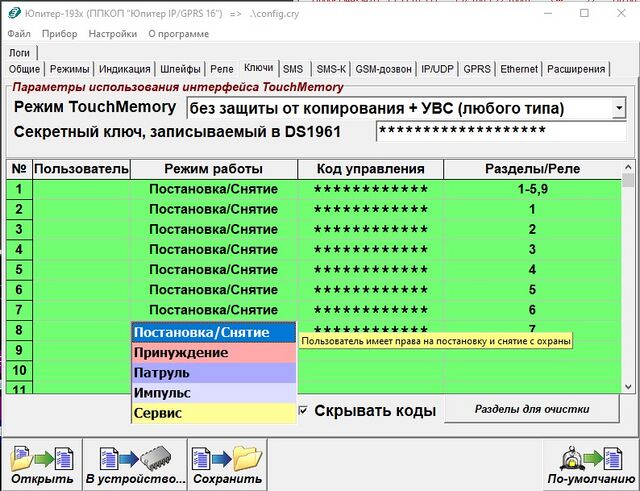
Task: Select Сервис mode in the list
Action: [x=214, y=413]
